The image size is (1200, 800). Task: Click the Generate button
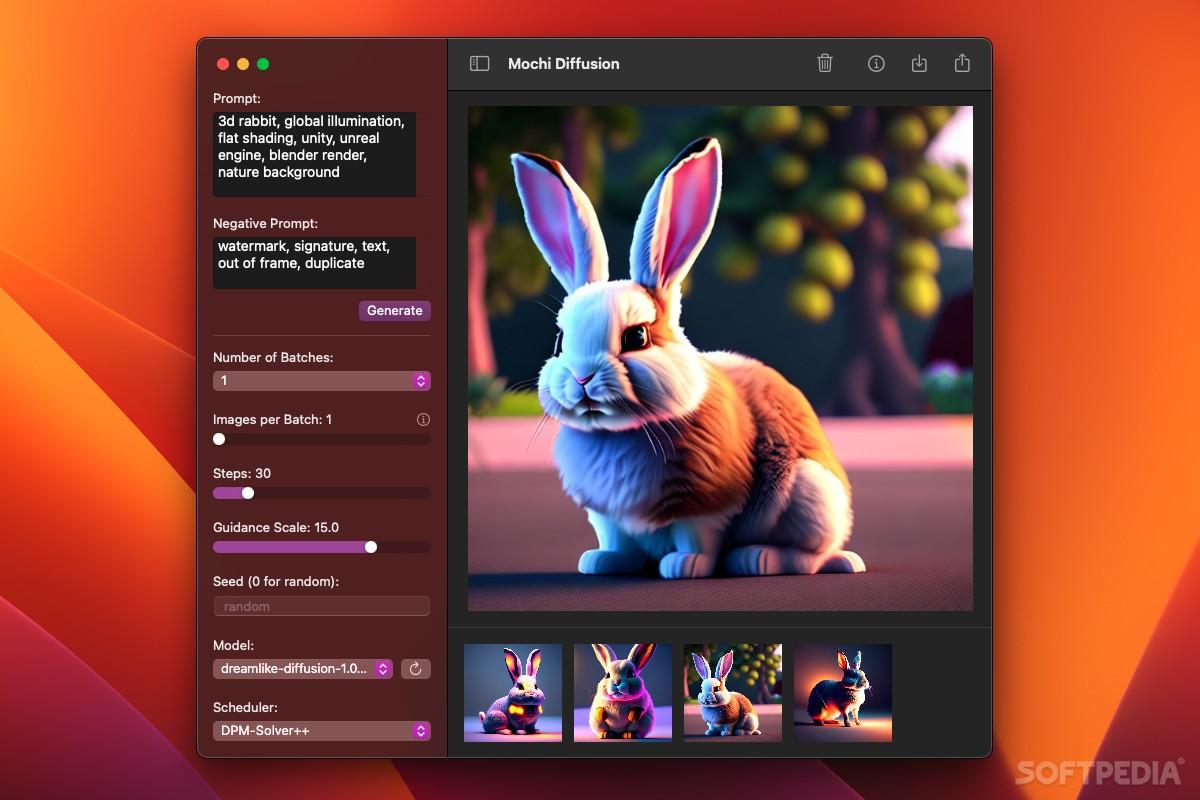point(395,311)
